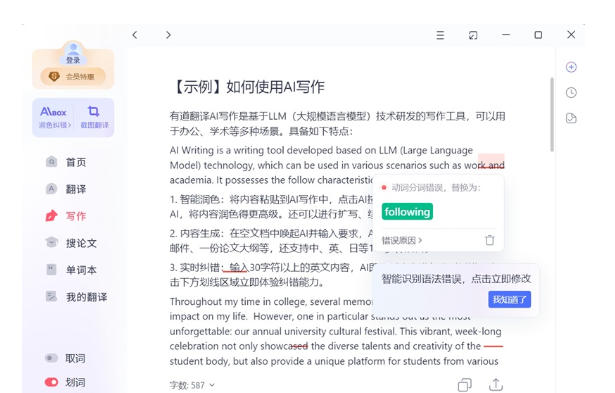Export document with share icon
The height and width of the screenshot is (393, 615).
496,385
